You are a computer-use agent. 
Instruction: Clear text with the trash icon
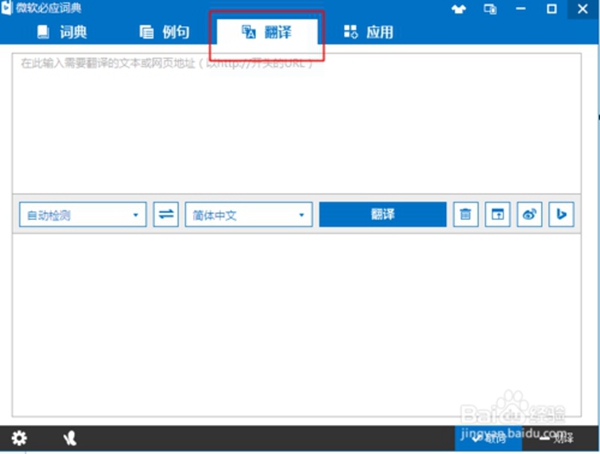(x=465, y=215)
